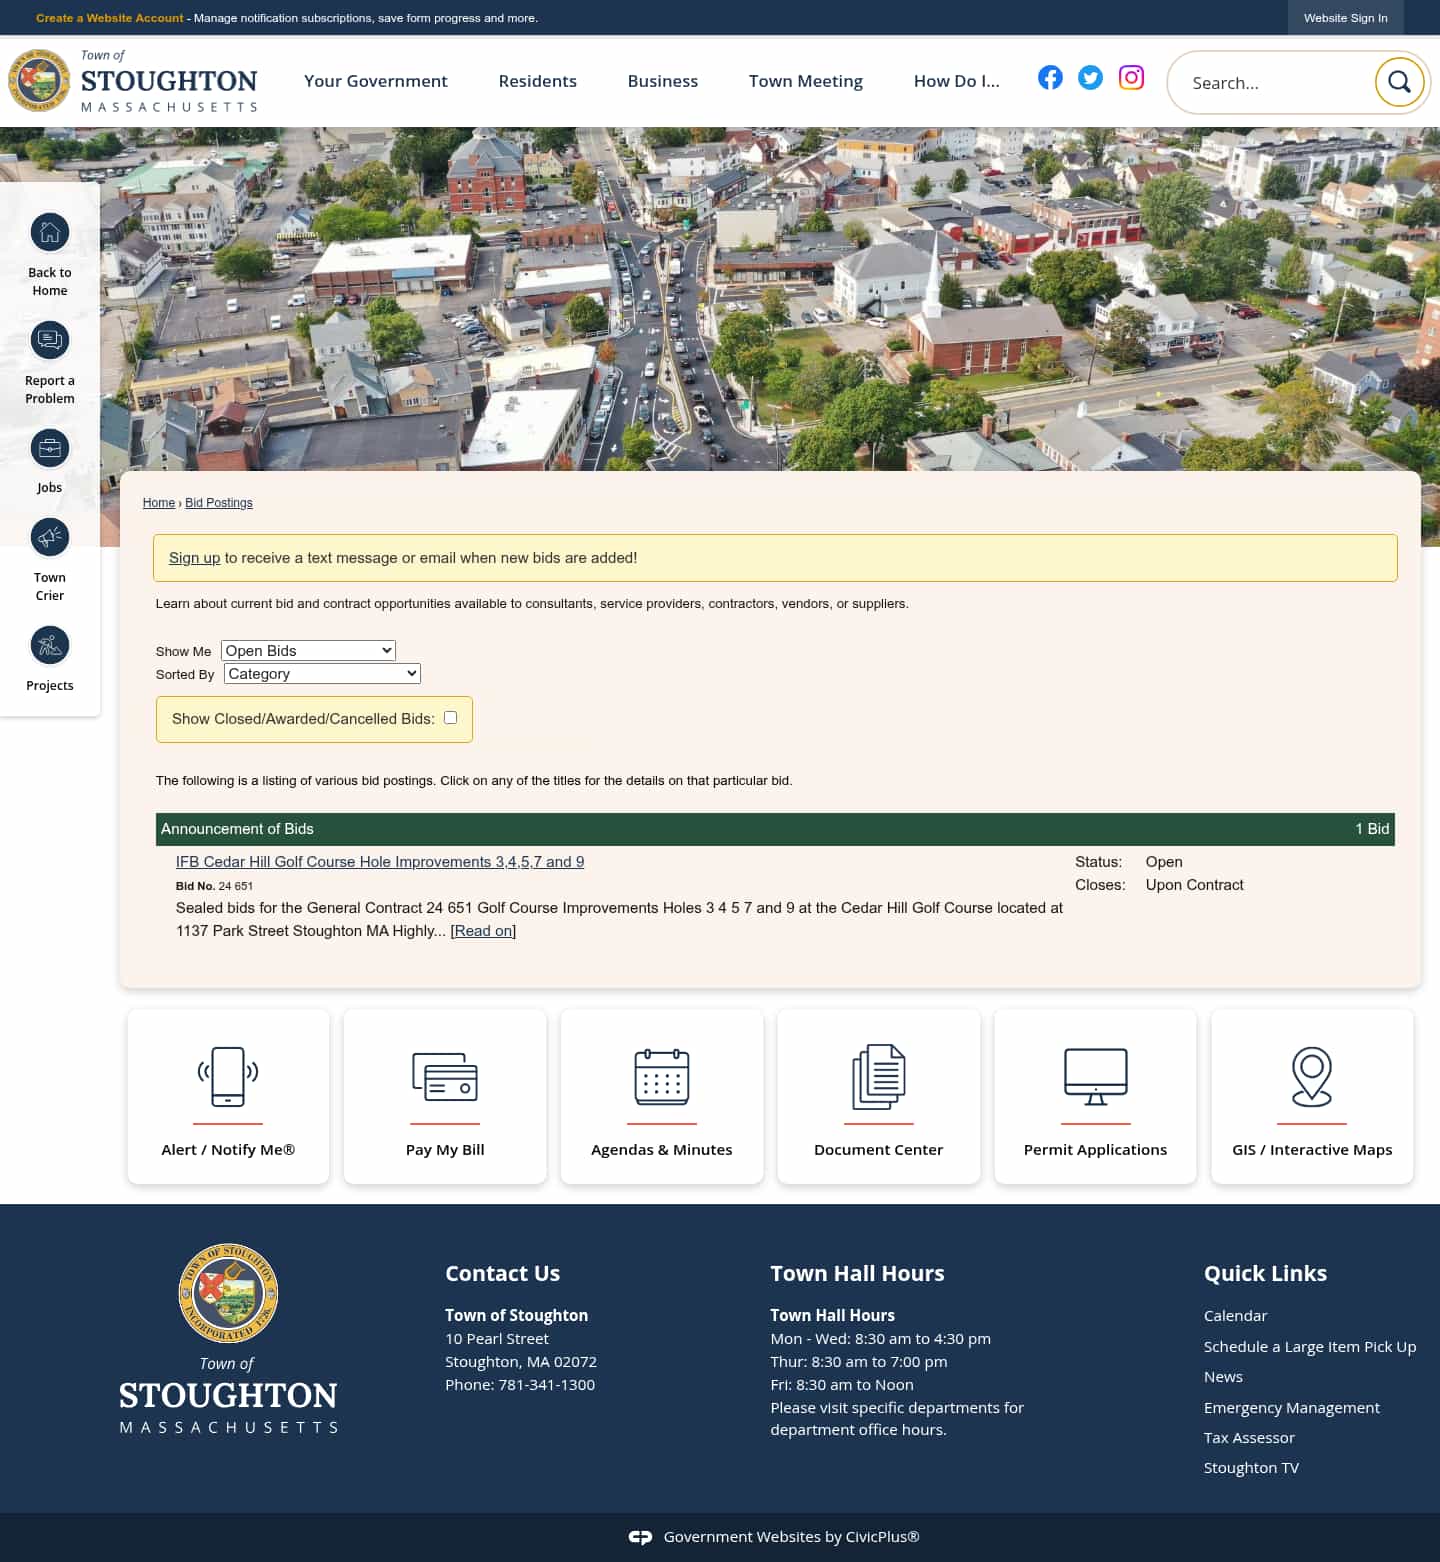Open Your Government menu
This screenshot has height=1562, width=1440.
coord(376,81)
